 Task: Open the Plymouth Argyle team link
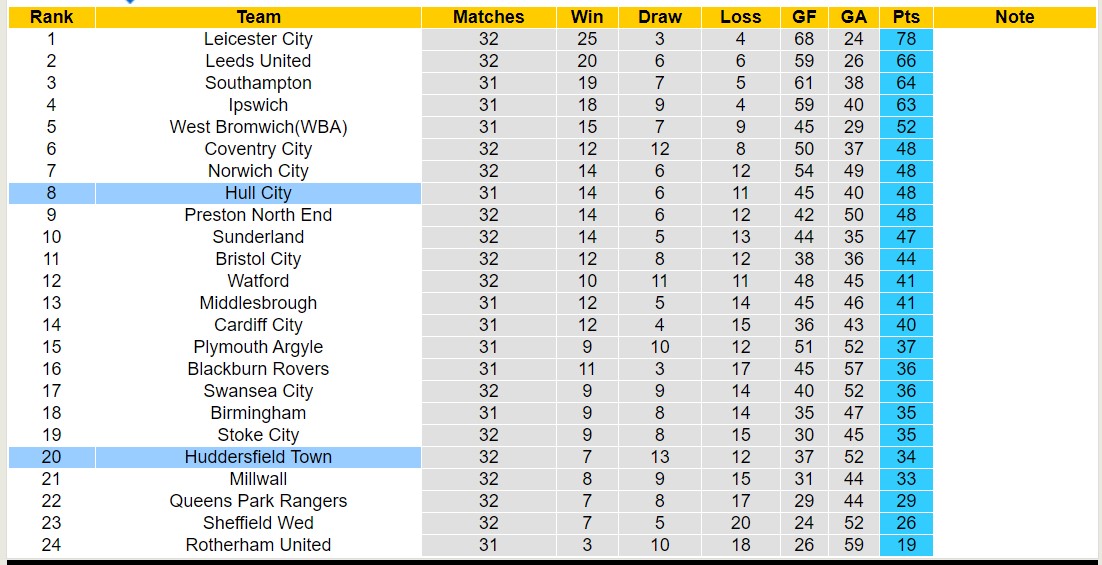[258, 347]
